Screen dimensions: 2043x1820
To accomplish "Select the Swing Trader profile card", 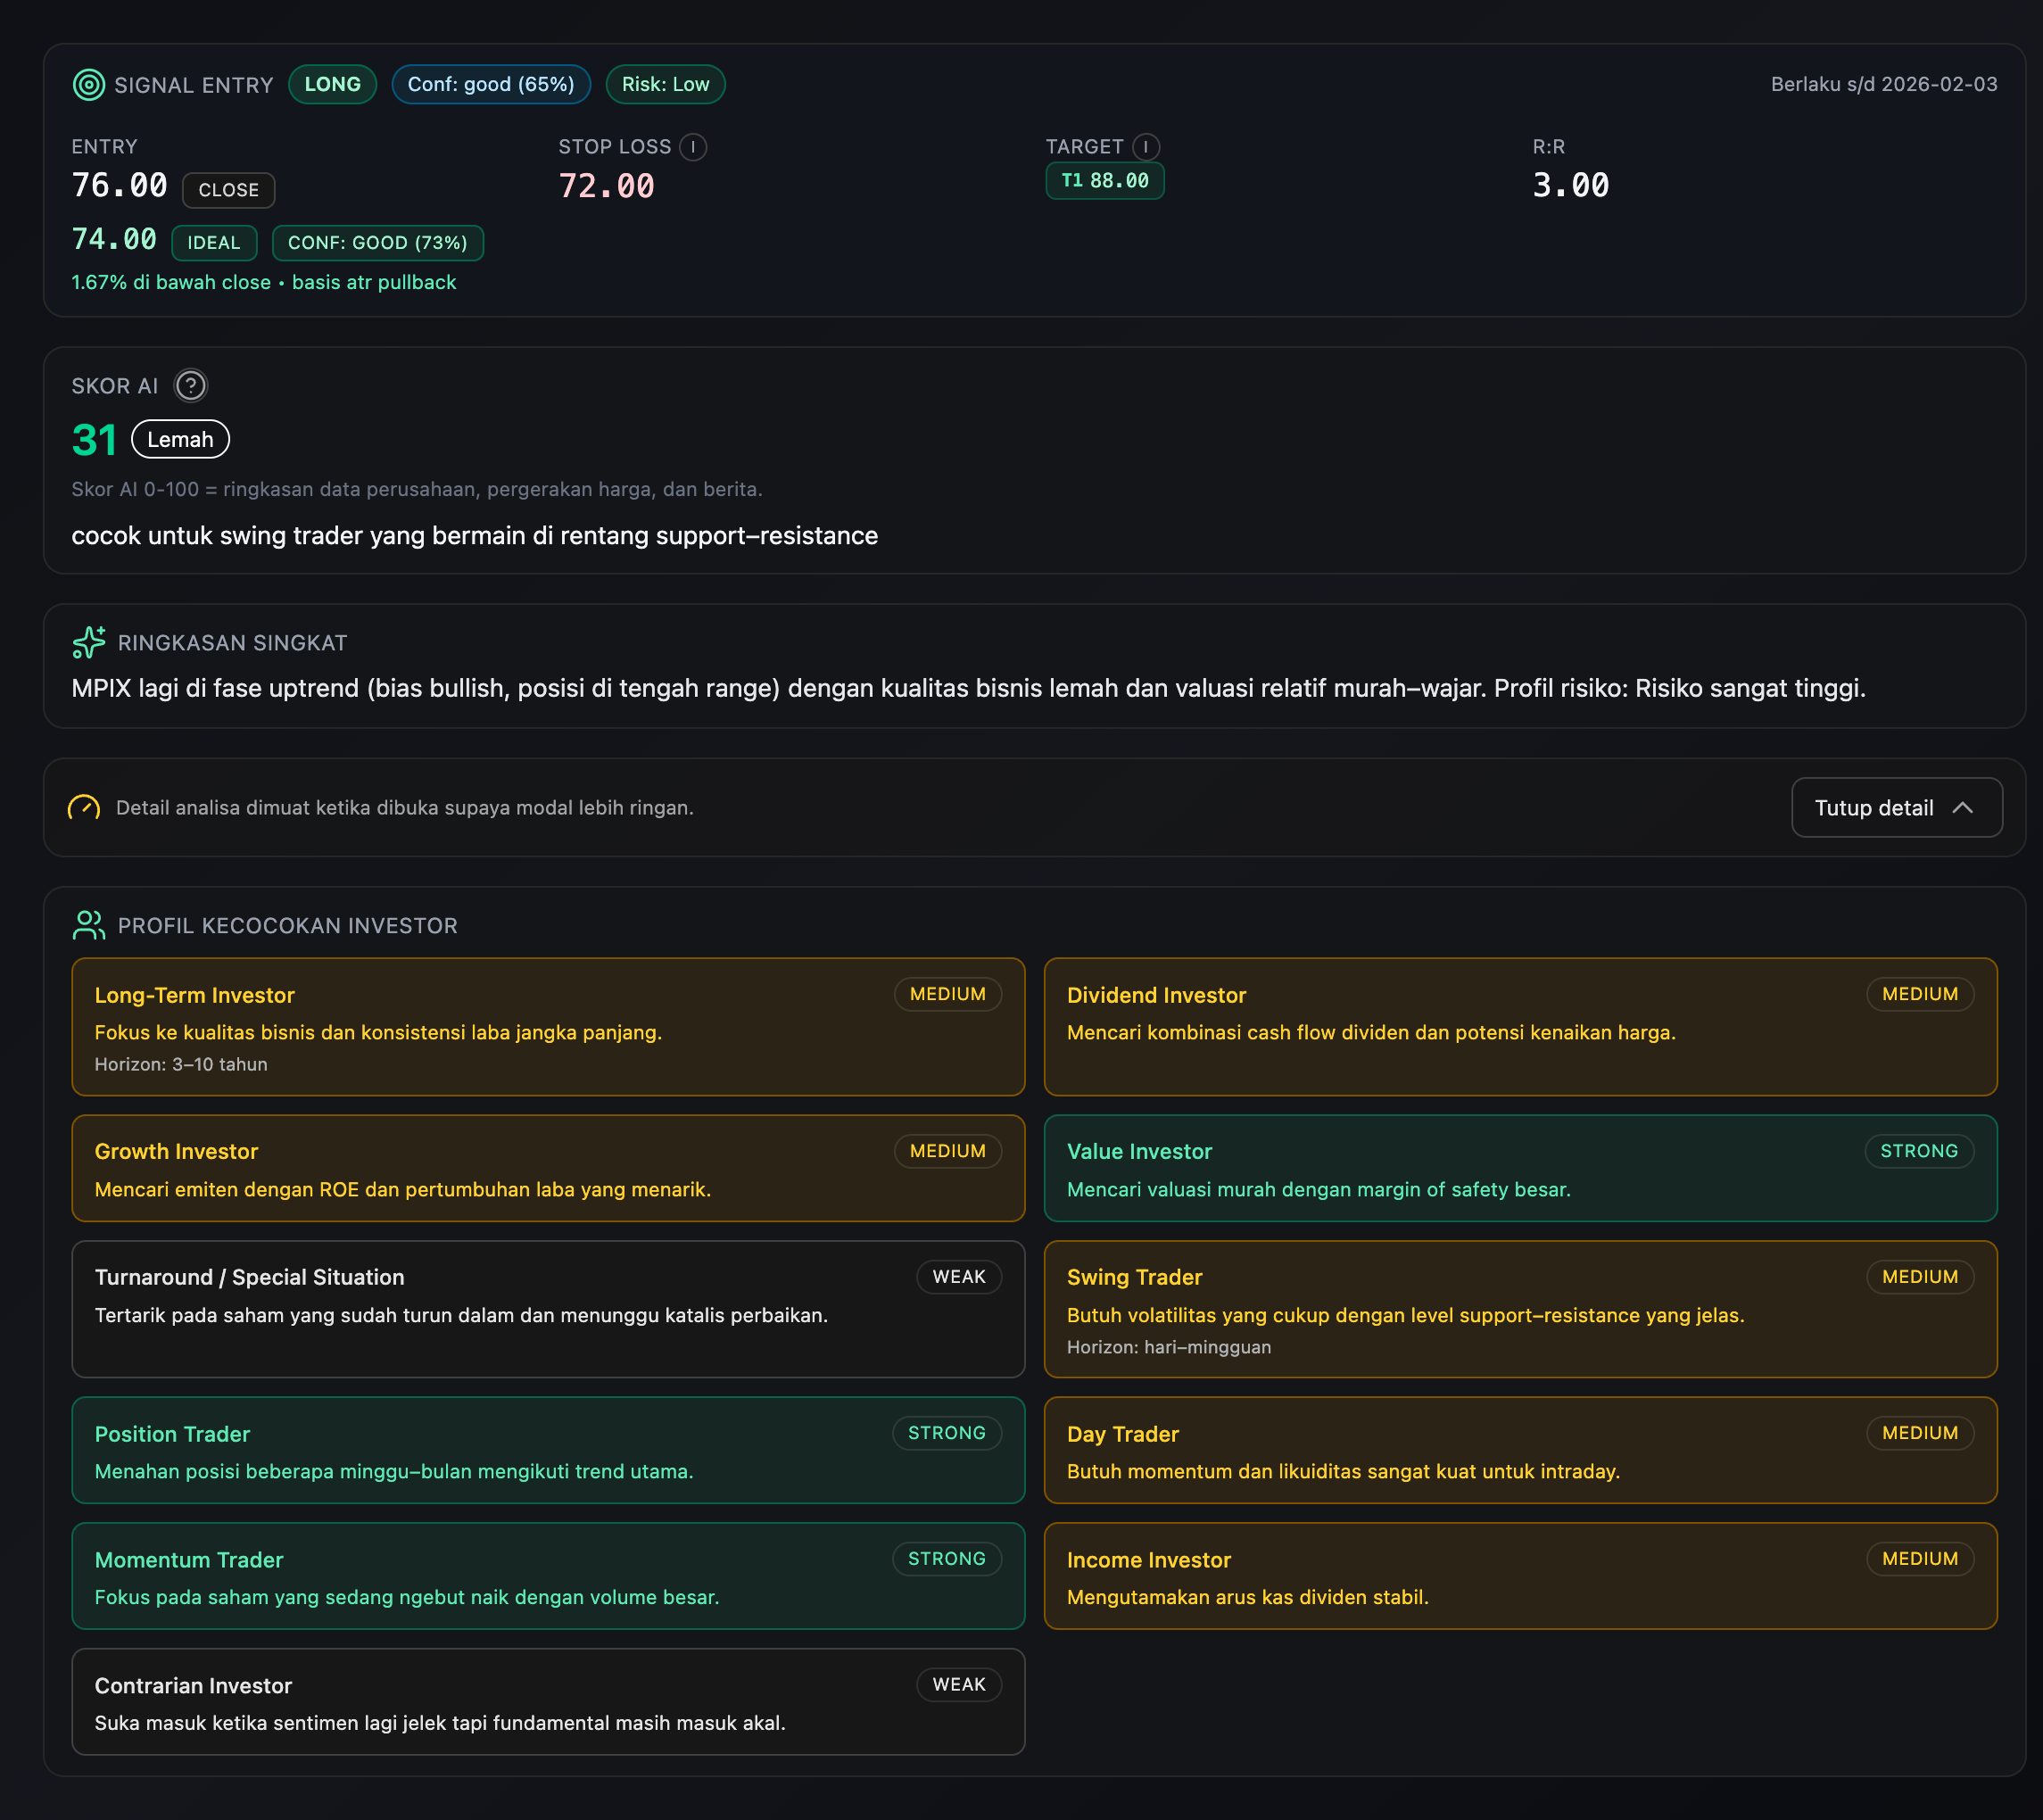I will click(1519, 1309).
